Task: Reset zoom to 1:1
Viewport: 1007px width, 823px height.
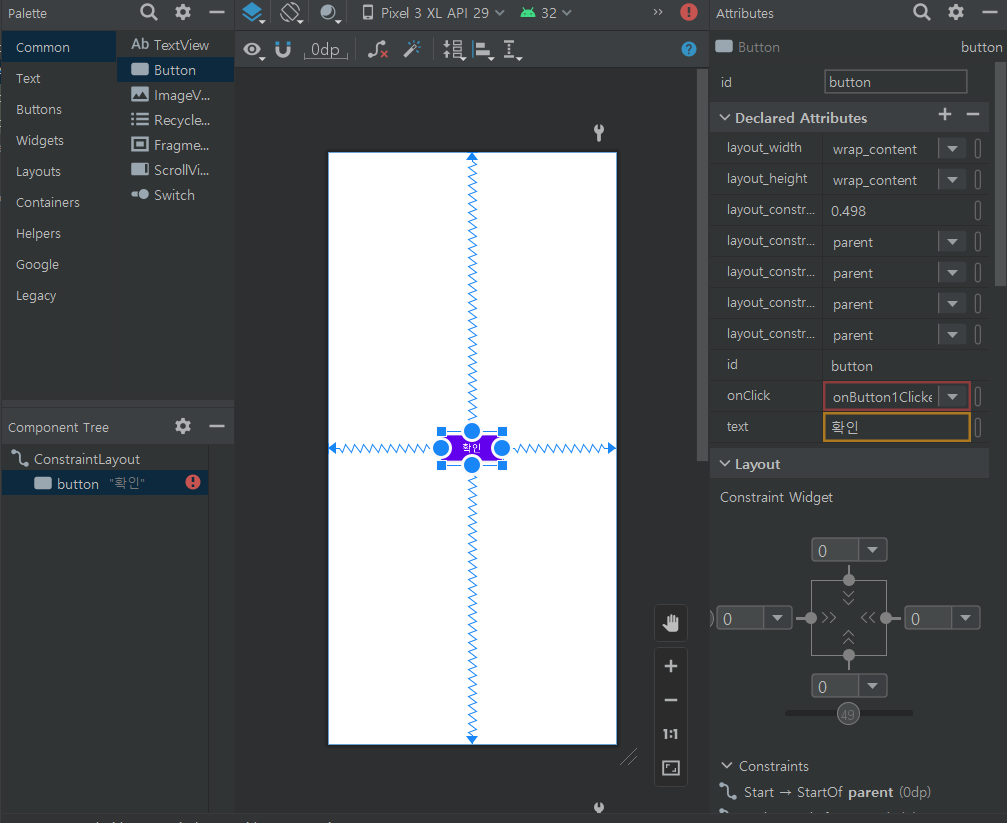Action: click(670, 734)
